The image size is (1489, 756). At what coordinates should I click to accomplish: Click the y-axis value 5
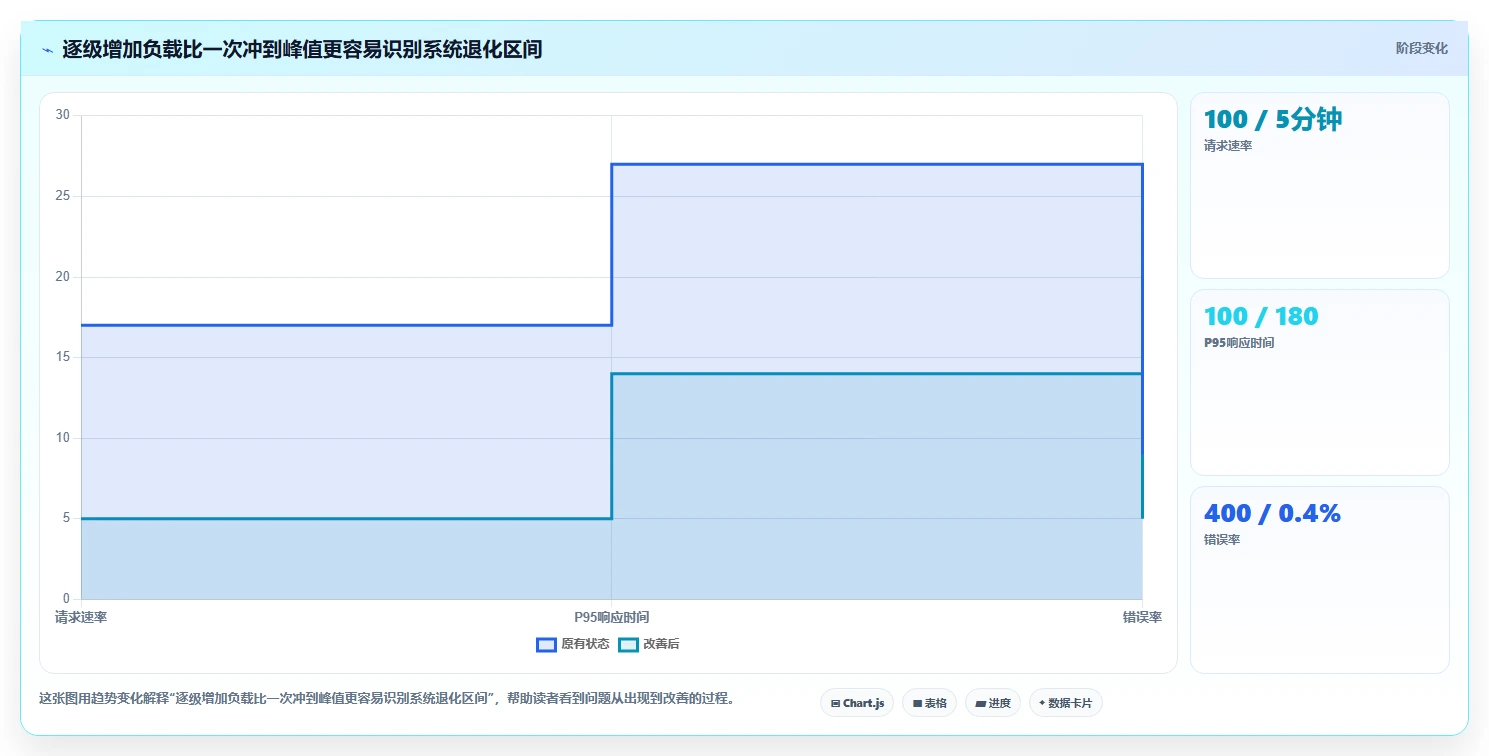pyautogui.click(x=66, y=518)
